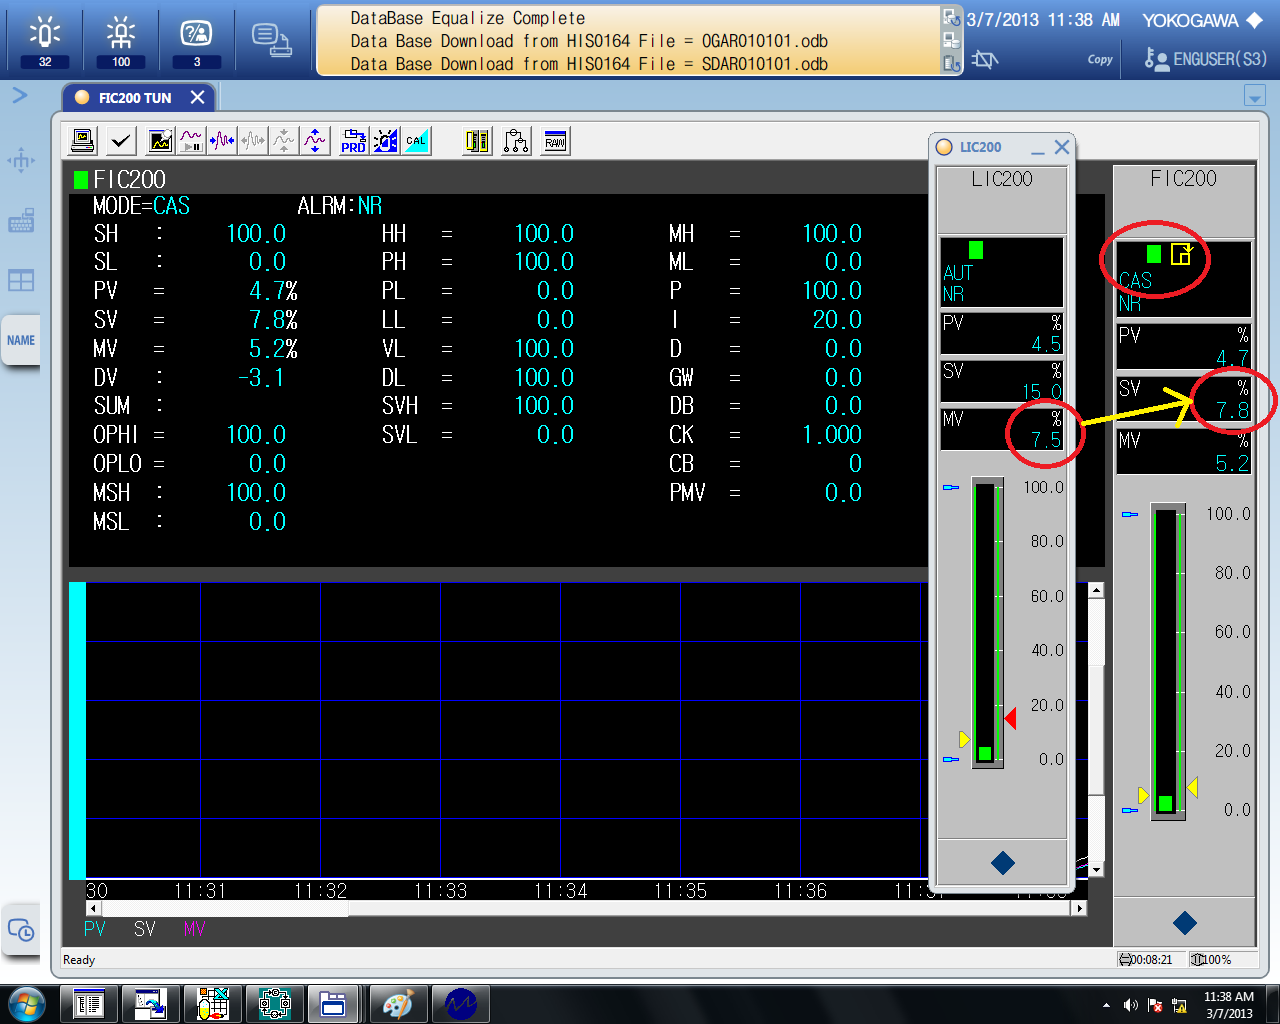The image size is (1280, 1024).
Task: Click the NAME button in the left sidebar
Action: [x=21, y=340]
